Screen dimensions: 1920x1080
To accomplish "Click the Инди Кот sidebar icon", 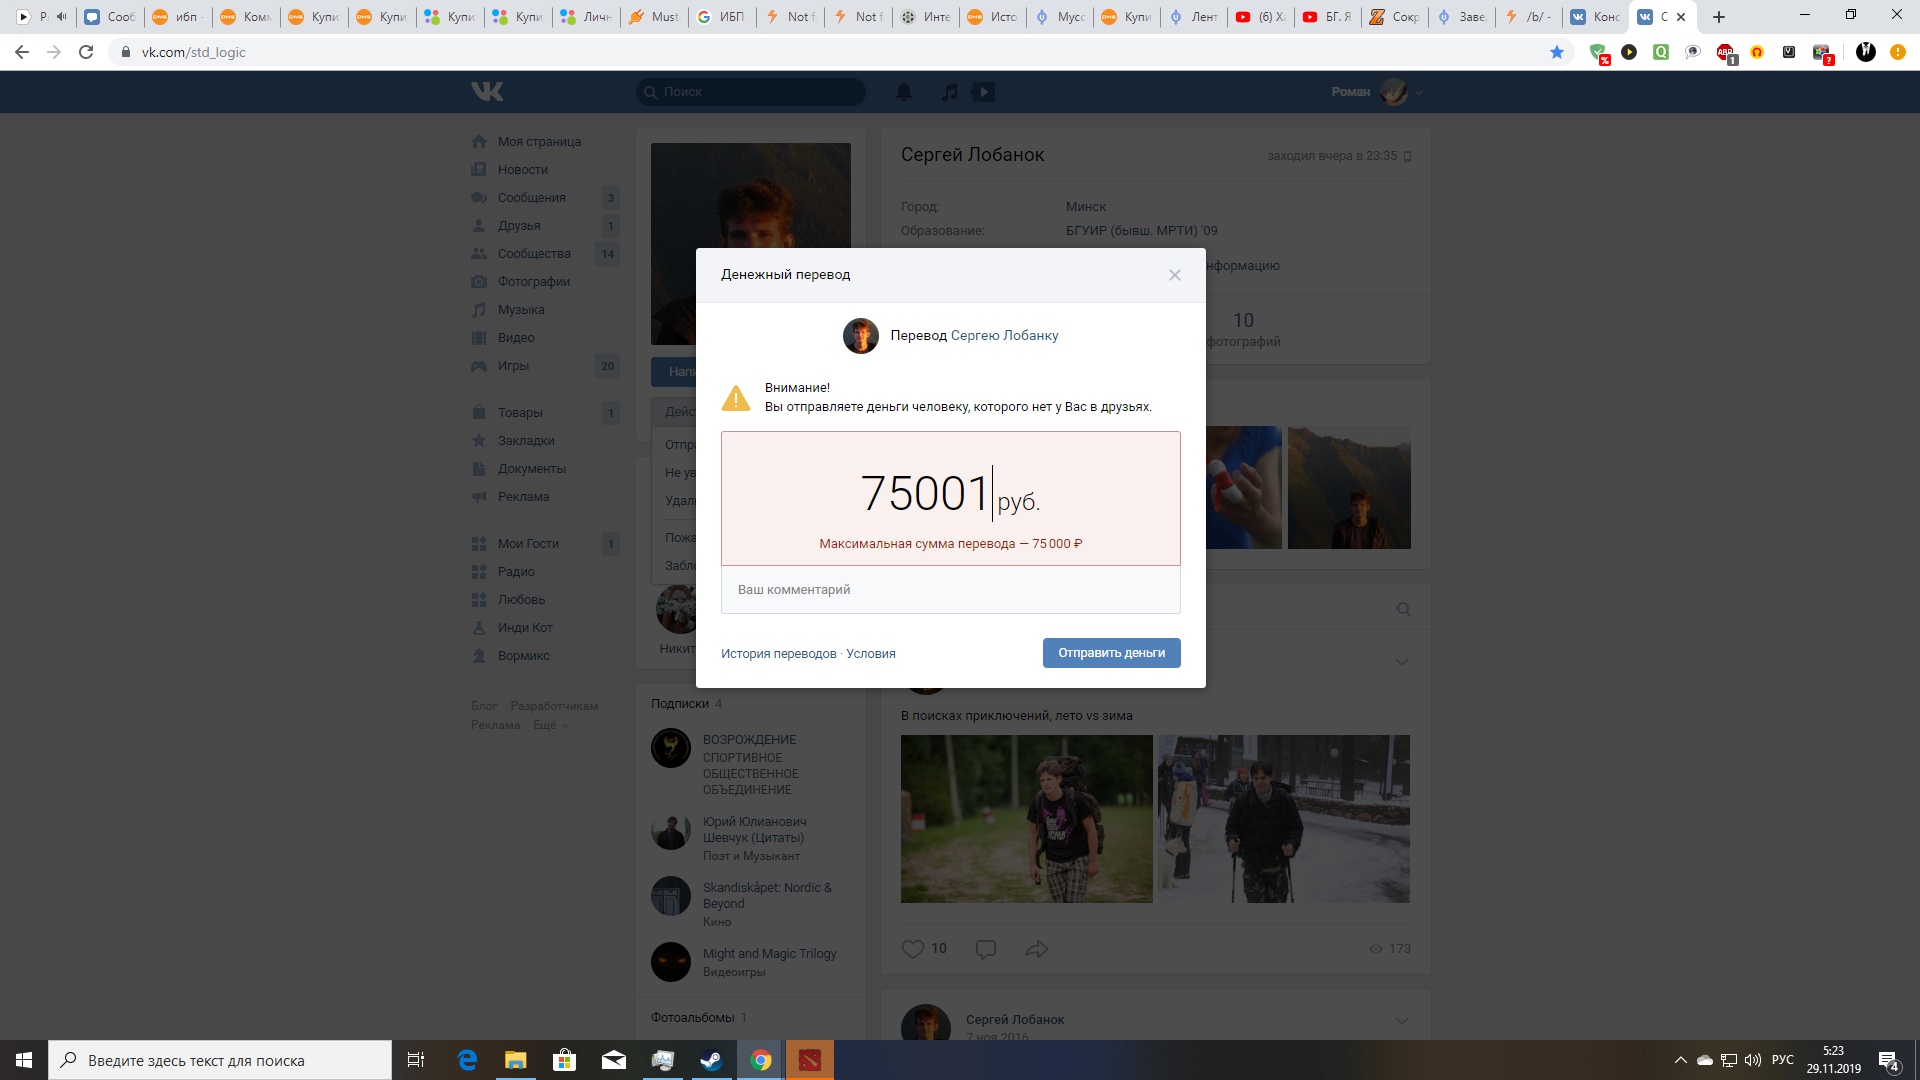I will tap(479, 628).
